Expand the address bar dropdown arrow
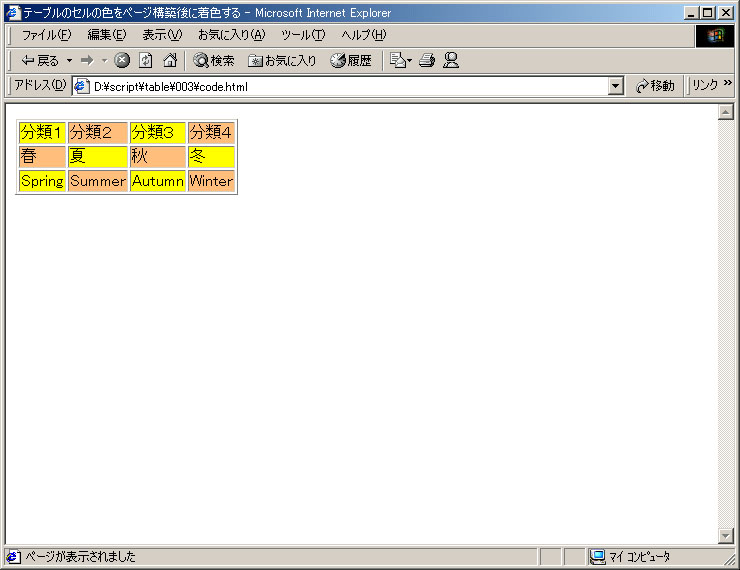The image size is (740, 570). [x=615, y=86]
